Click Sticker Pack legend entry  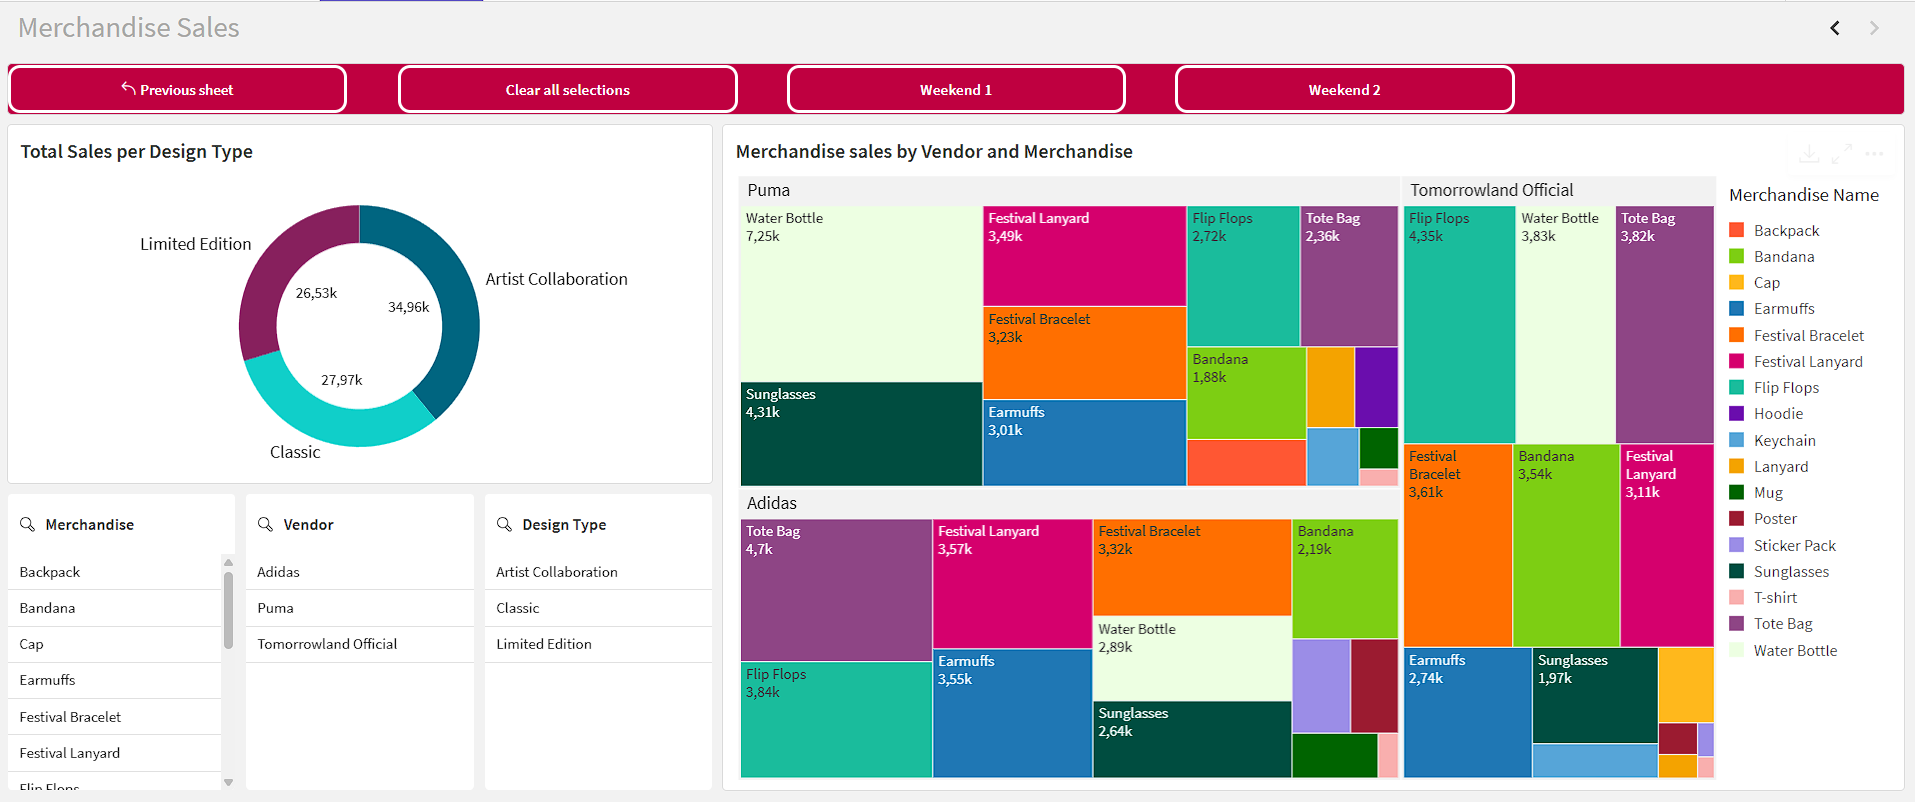pyautogui.click(x=1782, y=545)
